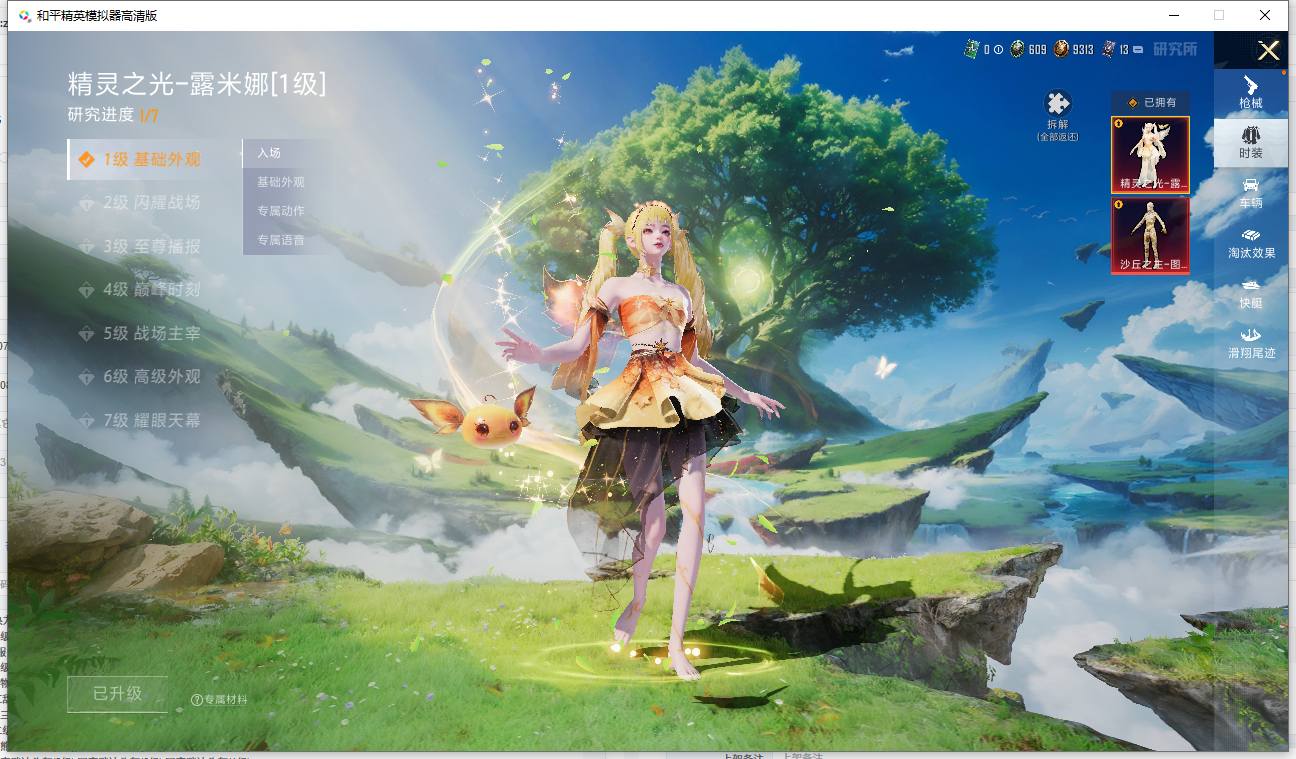This screenshot has height=759, width=1296.
Task: Click the 研究进度 1/7 progress text
Action: pos(113,115)
